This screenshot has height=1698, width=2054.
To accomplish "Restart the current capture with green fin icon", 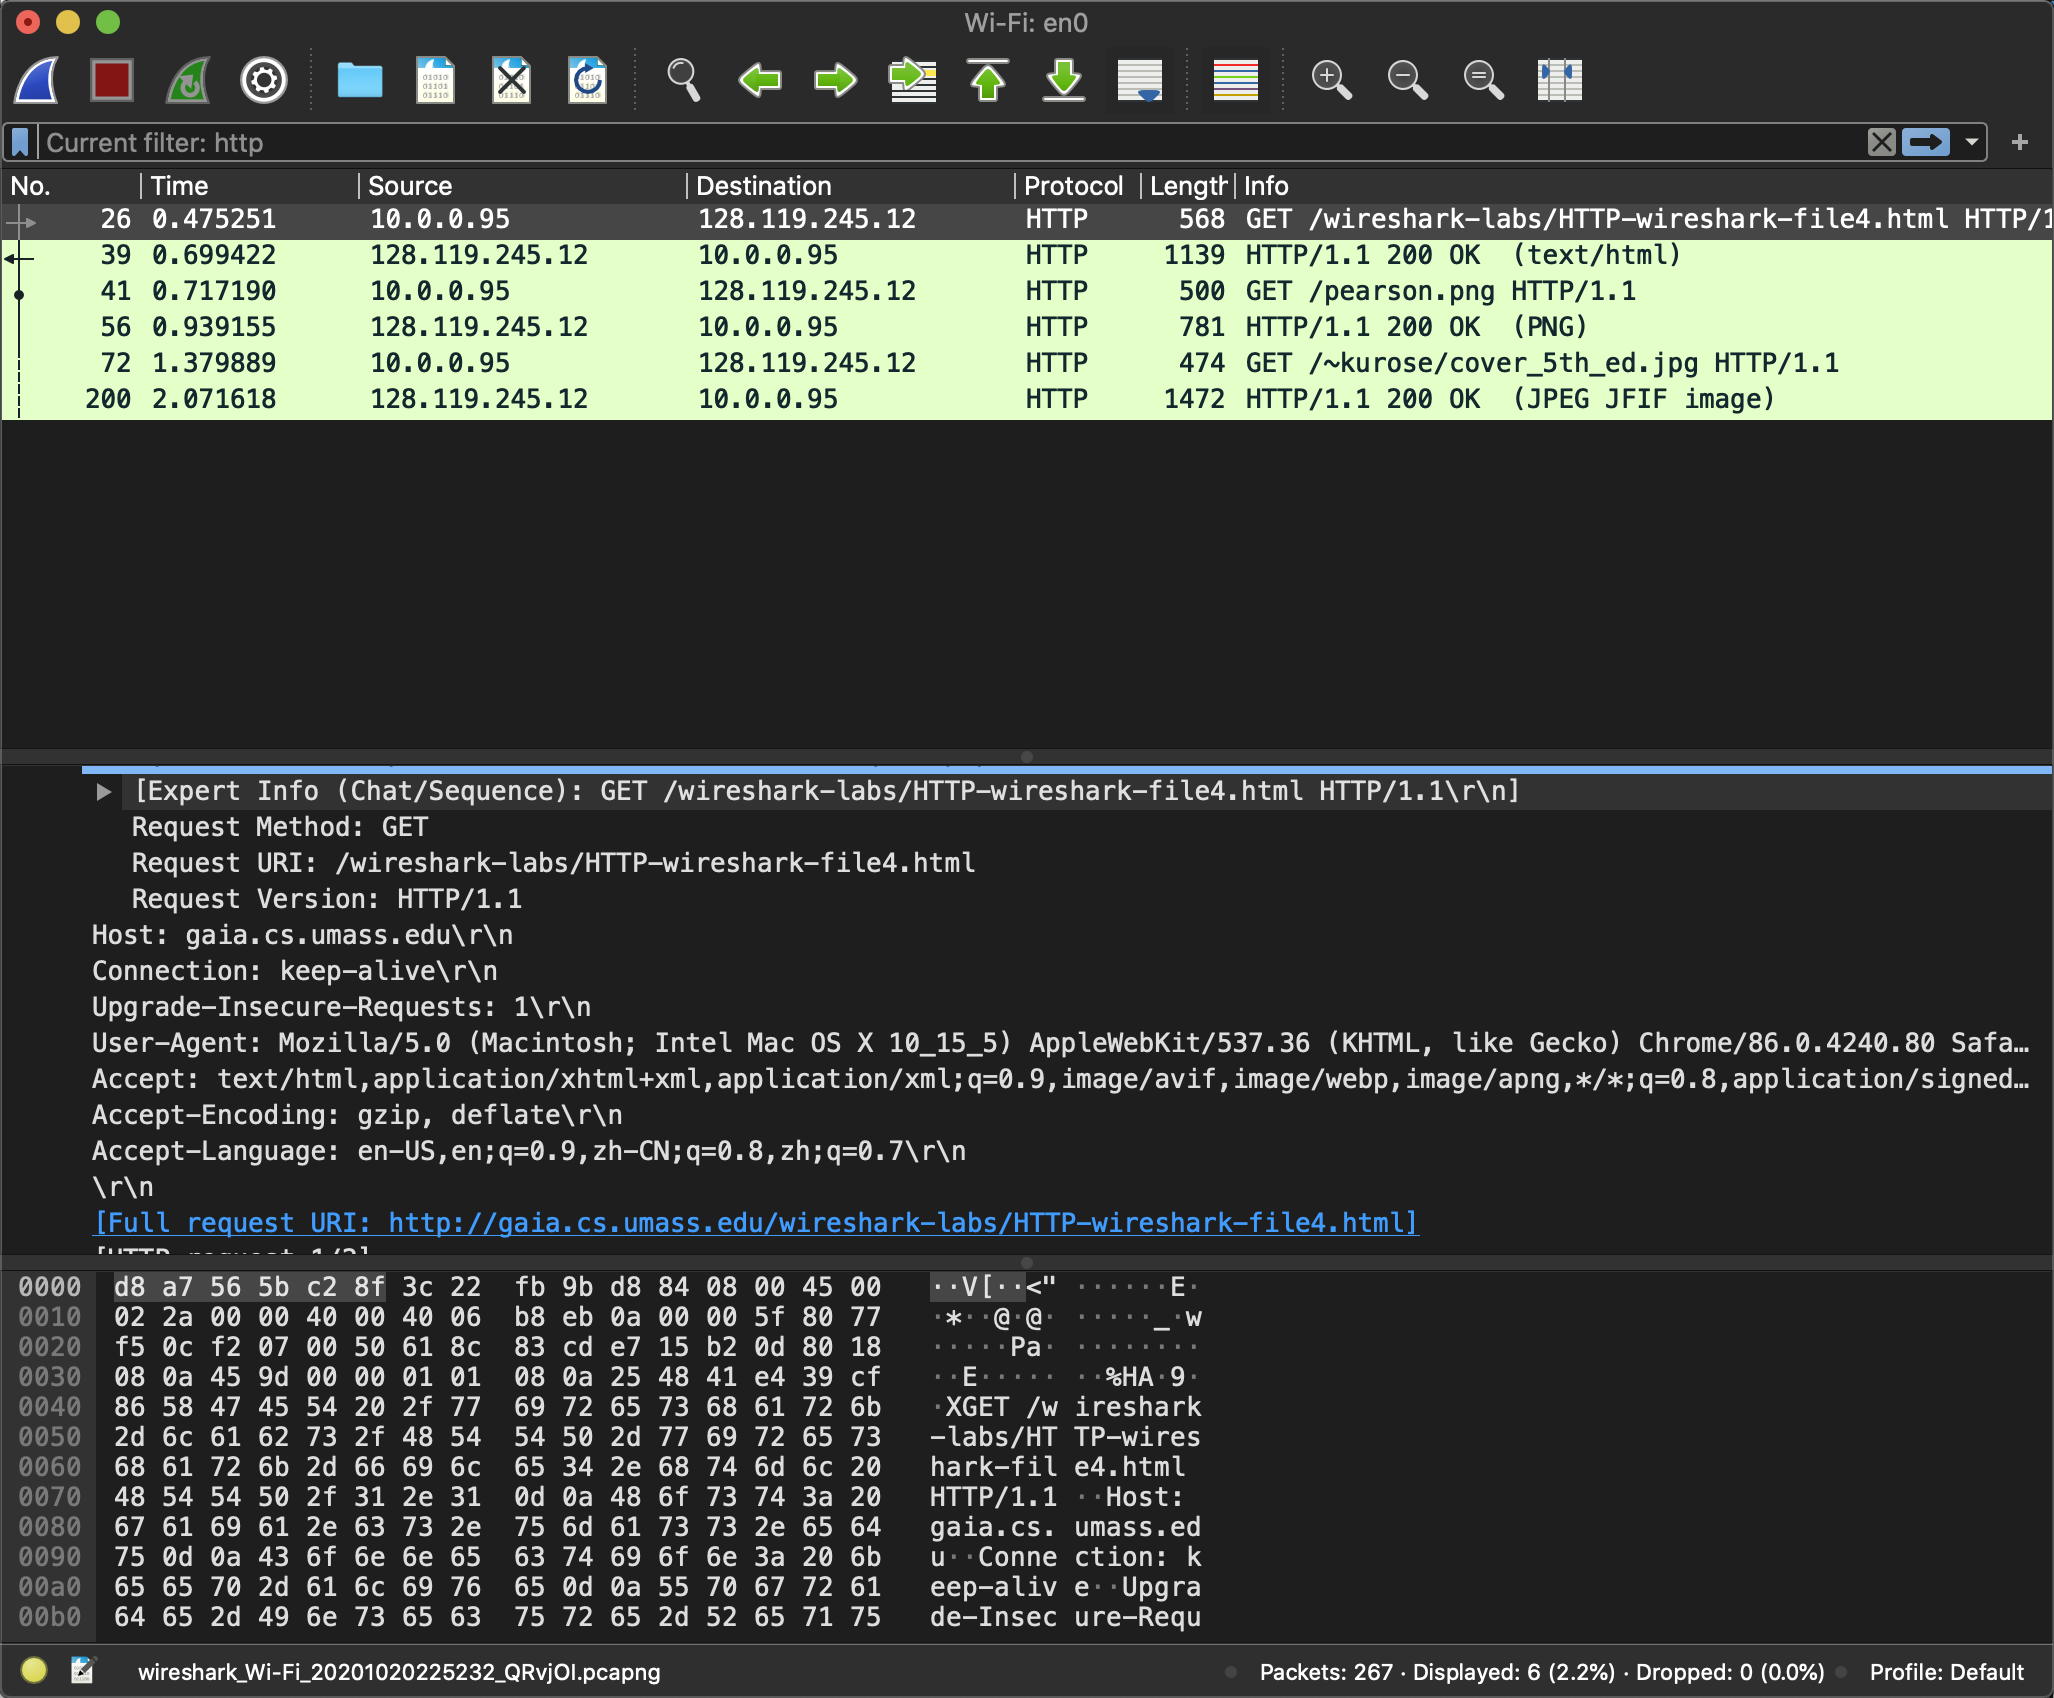I will click(187, 80).
